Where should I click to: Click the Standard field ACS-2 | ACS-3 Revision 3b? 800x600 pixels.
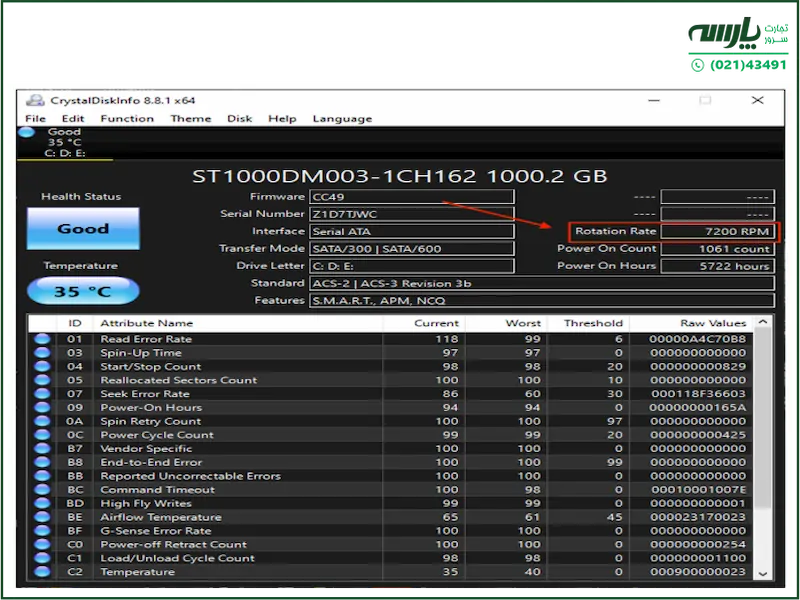tap(542, 284)
